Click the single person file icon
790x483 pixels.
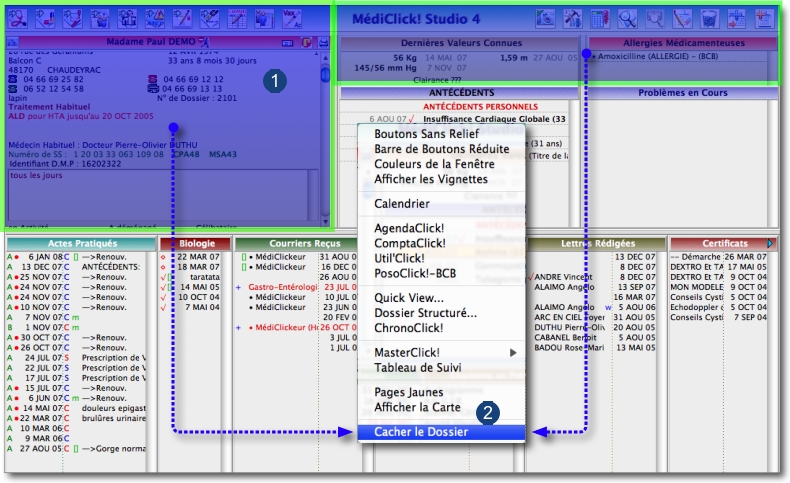[x=264, y=19]
